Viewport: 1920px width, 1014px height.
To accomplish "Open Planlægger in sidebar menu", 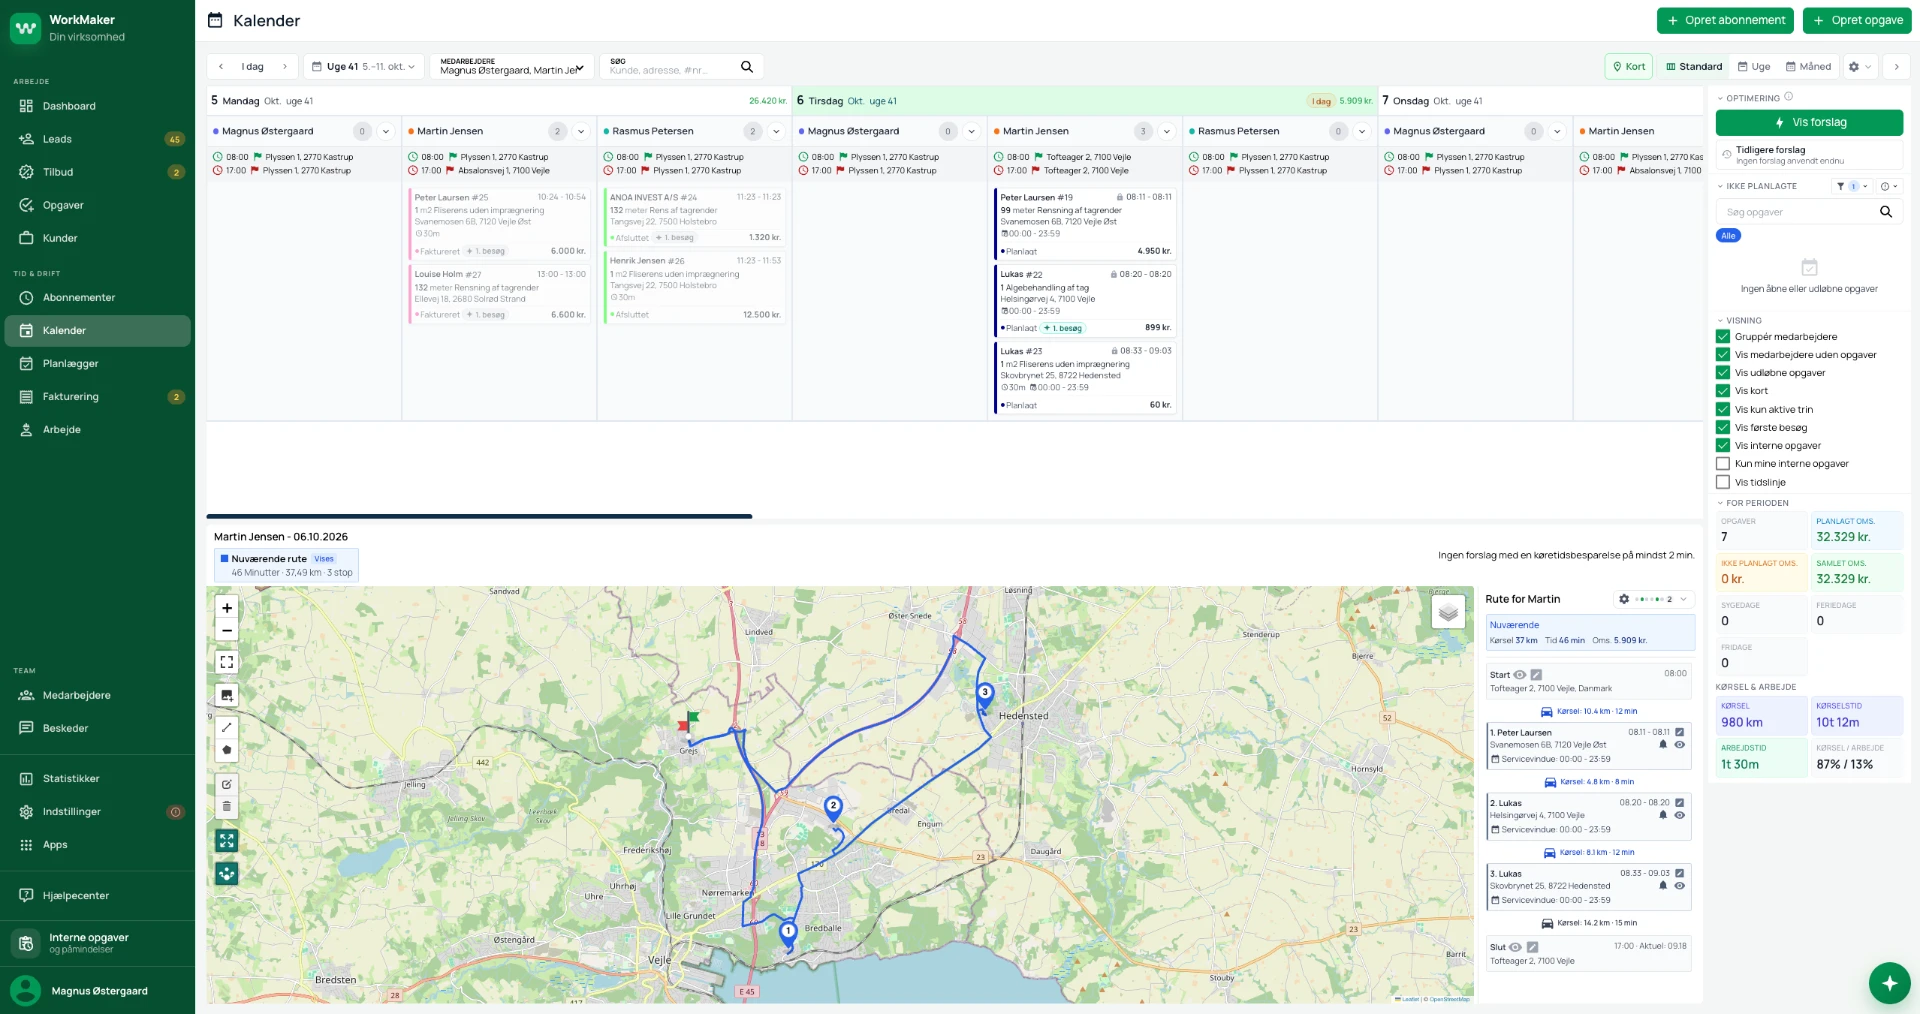I will (97, 364).
